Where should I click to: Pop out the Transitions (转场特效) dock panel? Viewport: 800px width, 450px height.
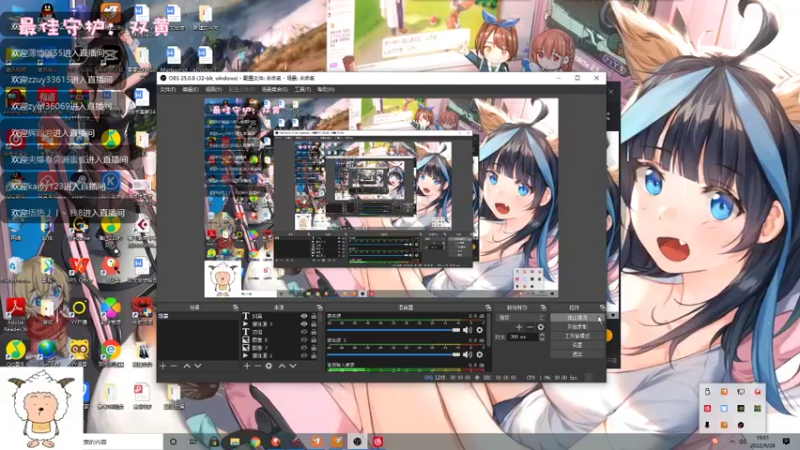[x=543, y=308]
